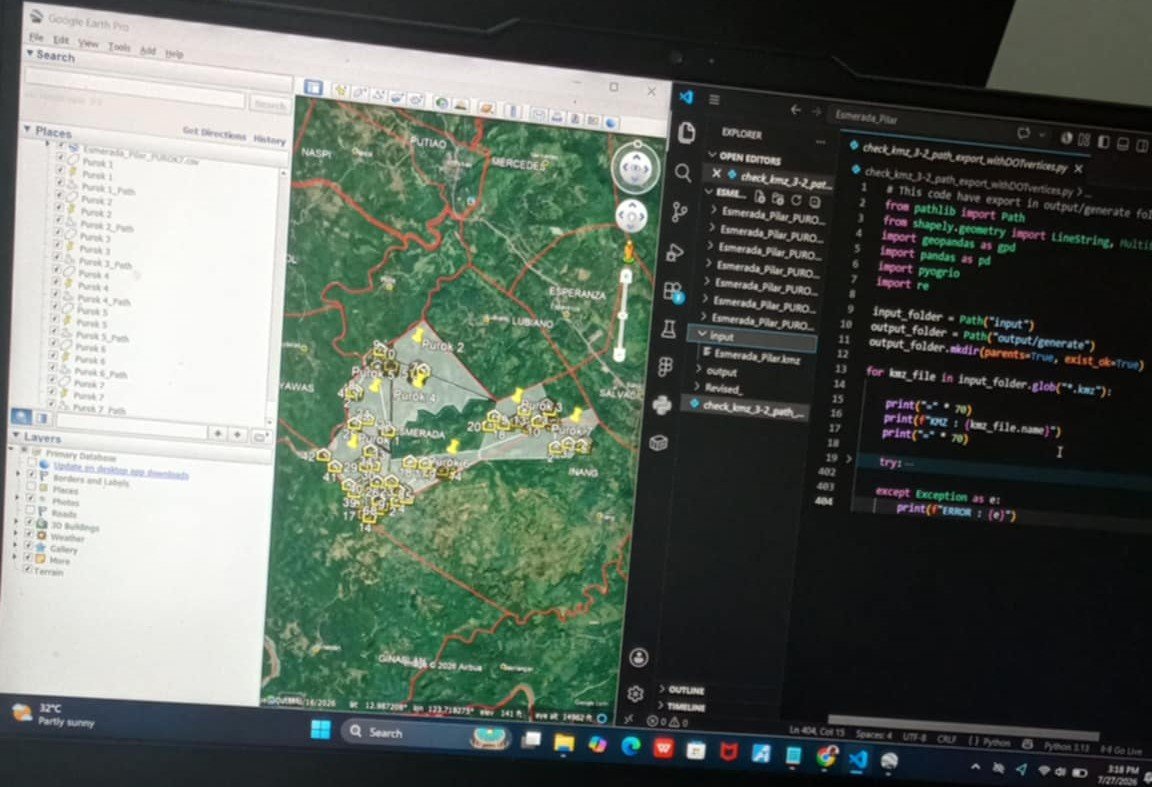This screenshot has width=1152, height=787.
Task: Open Add menu in Google Earth Pro
Action: [148, 51]
